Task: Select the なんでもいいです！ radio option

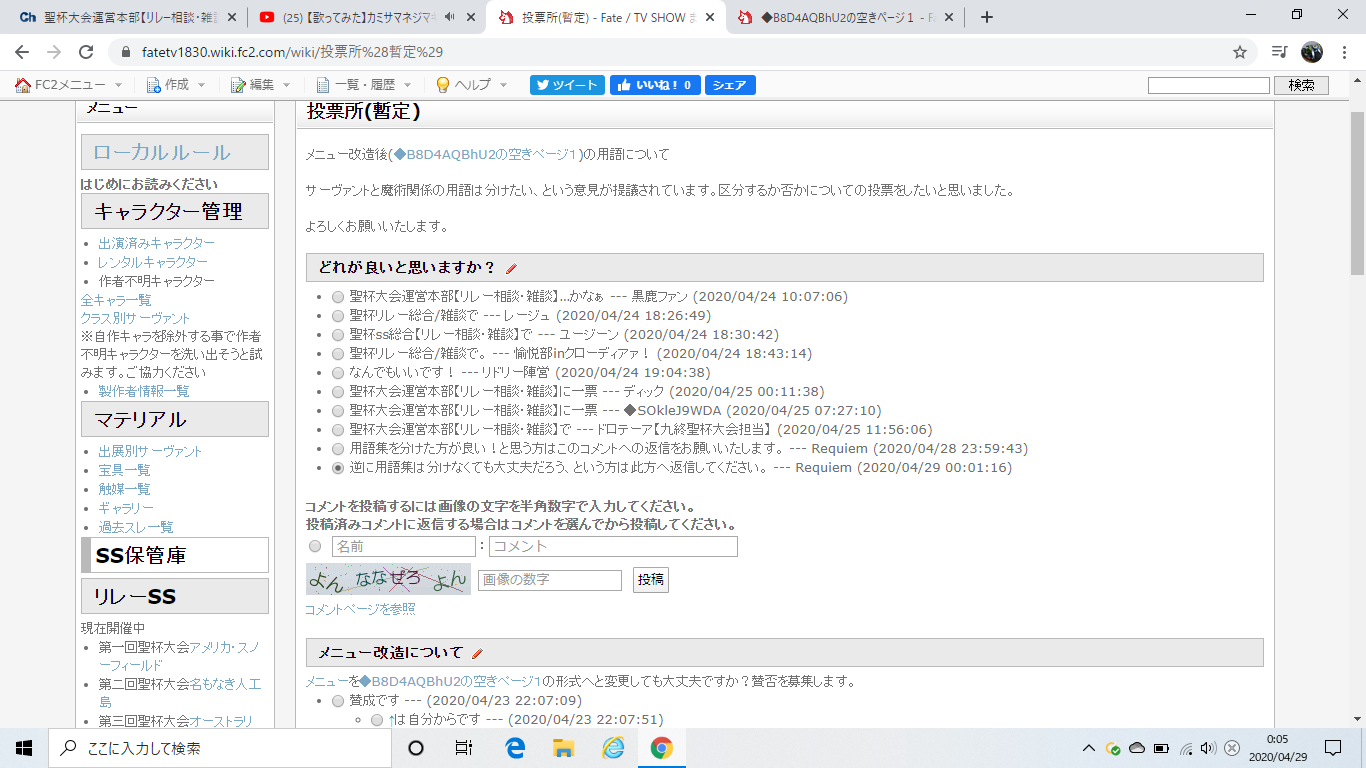Action: pyautogui.click(x=337, y=373)
